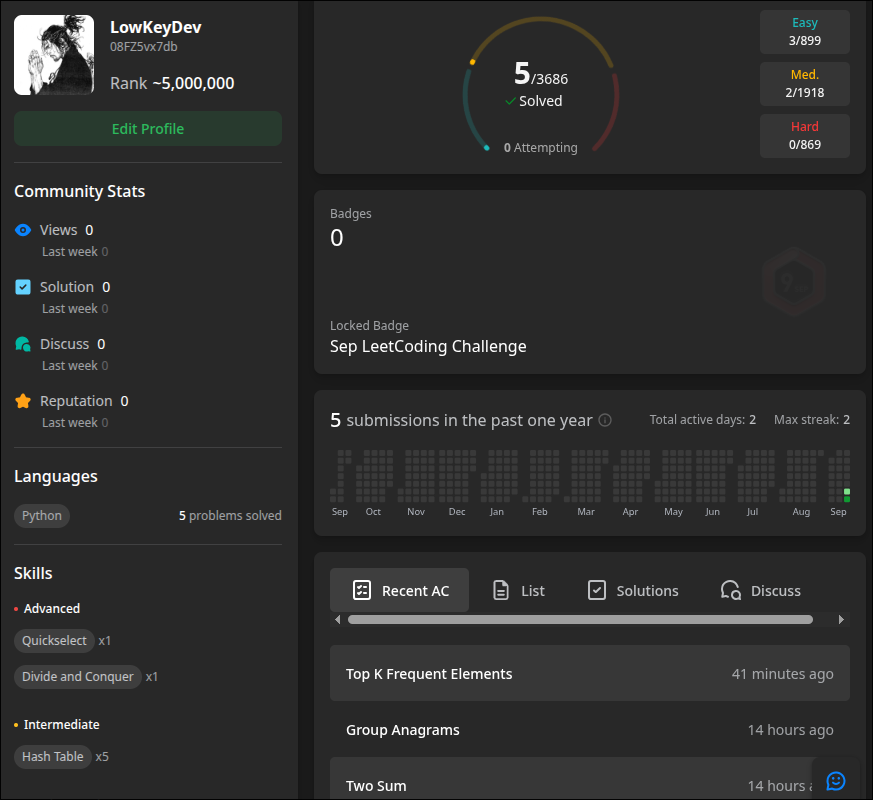The image size is (873, 800).
Task: Click the tab bar left scroll arrow
Action: tap(337, 620)
